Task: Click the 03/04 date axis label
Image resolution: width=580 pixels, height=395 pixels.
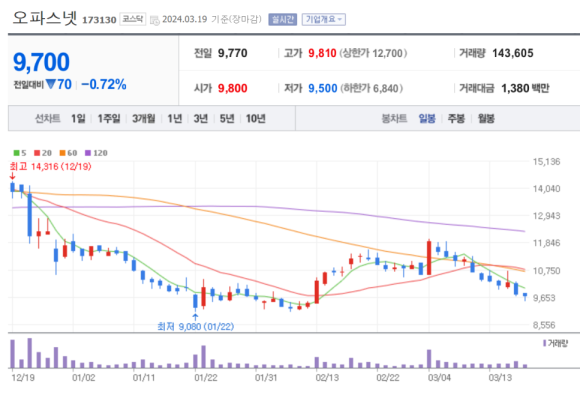Action: [439, 378]
